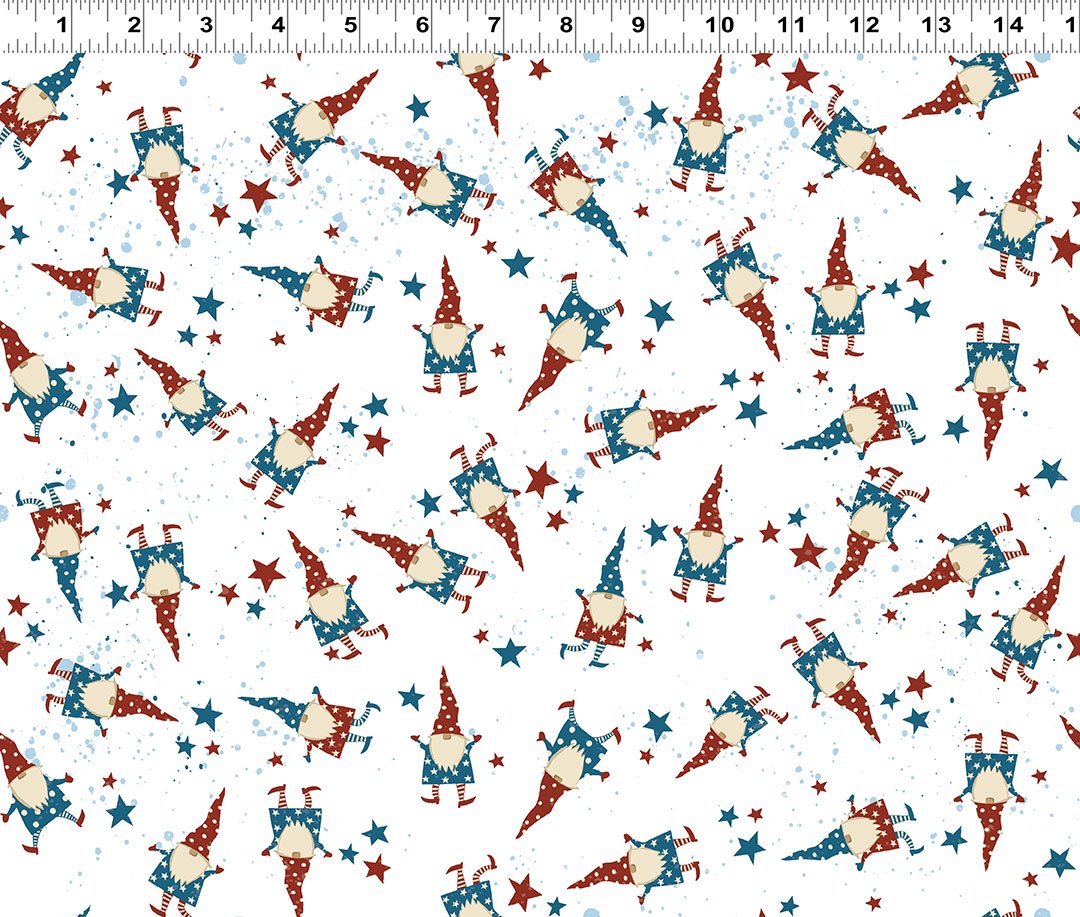Select the 12 inch ruler label

click(864, 25)
